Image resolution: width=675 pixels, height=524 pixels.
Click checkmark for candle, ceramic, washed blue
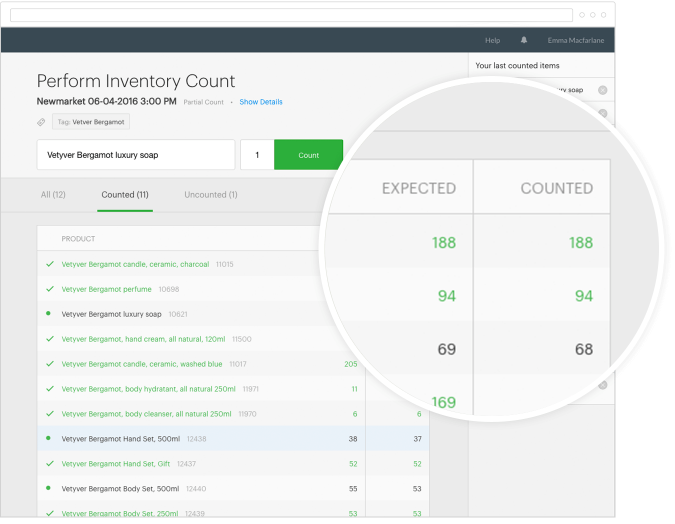pos(50,364)
